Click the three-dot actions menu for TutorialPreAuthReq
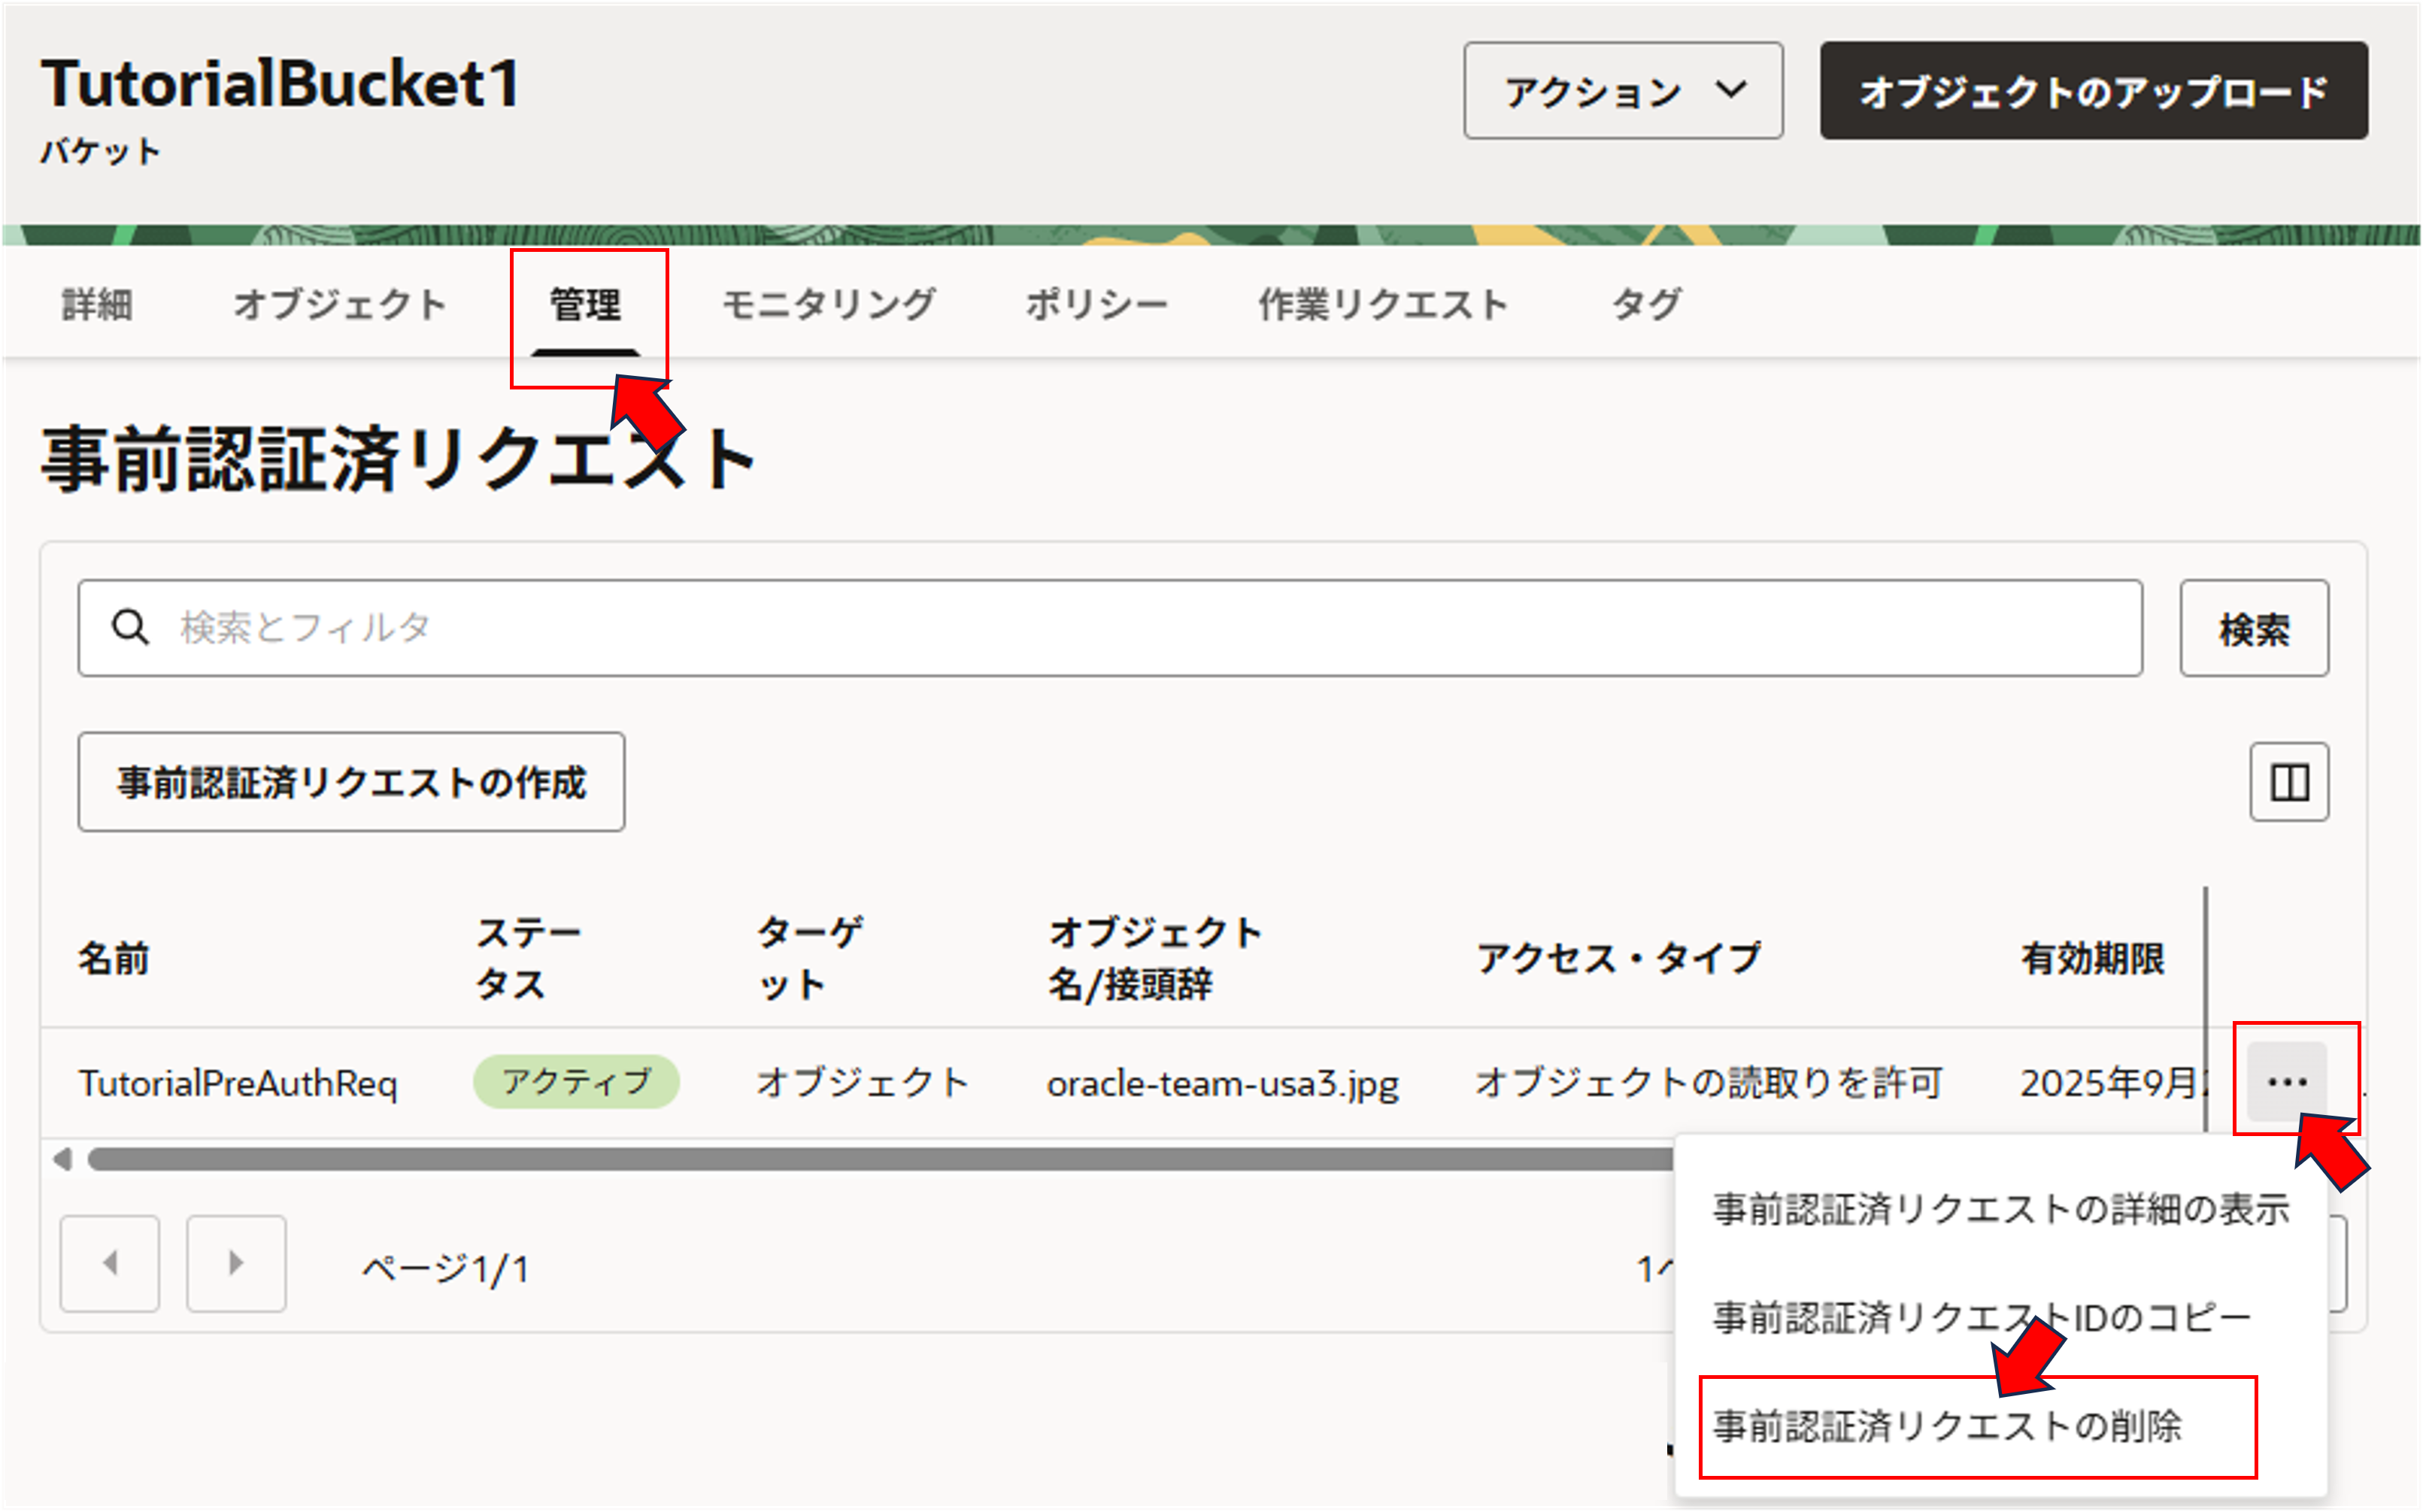2423x1512 pixels. 2286,1081
